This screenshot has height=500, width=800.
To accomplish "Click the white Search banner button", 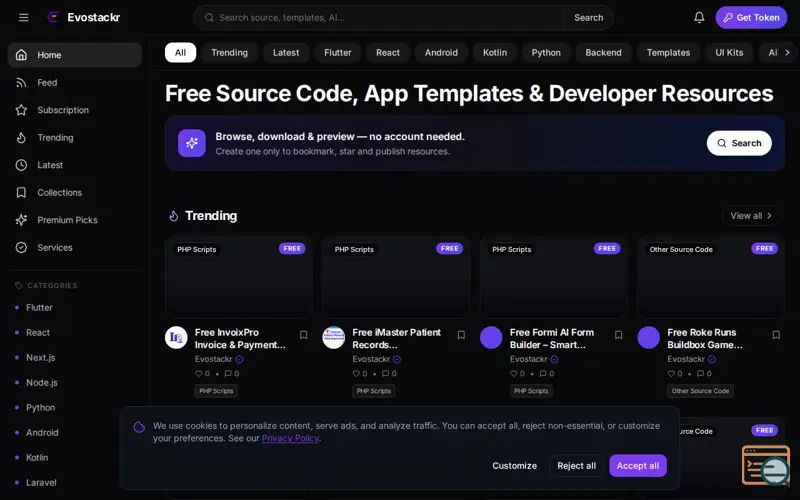I will pyautogui.click(x=739, y=143).
